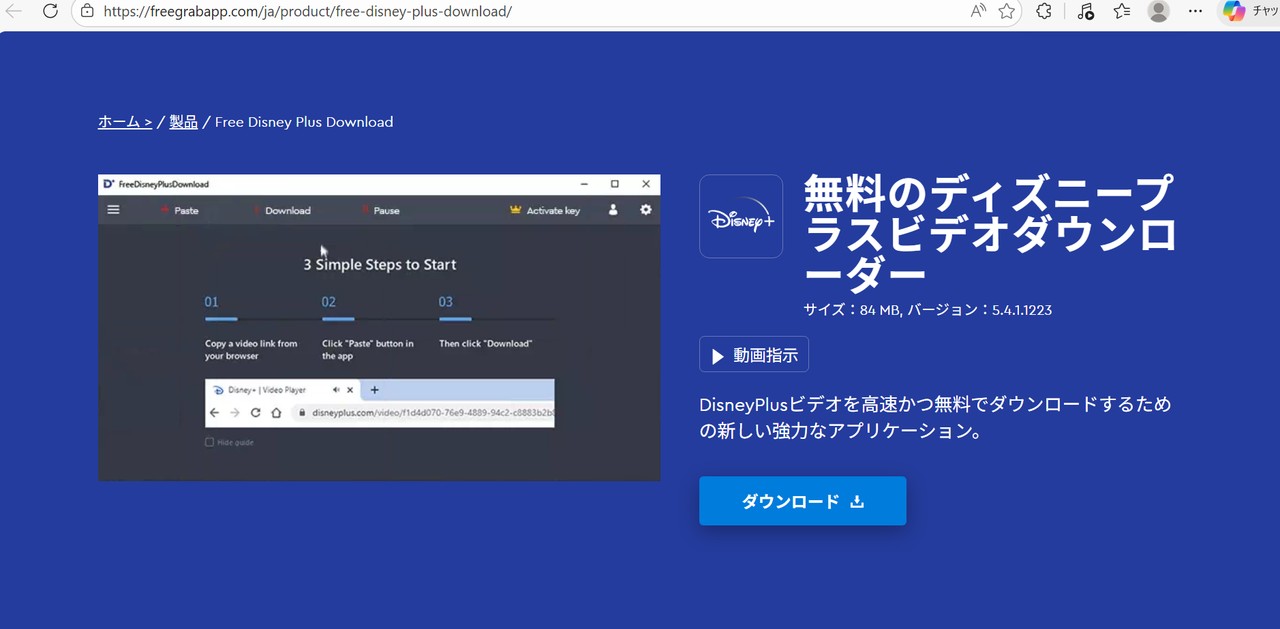Open the Edge ellipsis options menu
Image resolution: width=1280 pixels, height=629 pixels.
point(1195,11)
